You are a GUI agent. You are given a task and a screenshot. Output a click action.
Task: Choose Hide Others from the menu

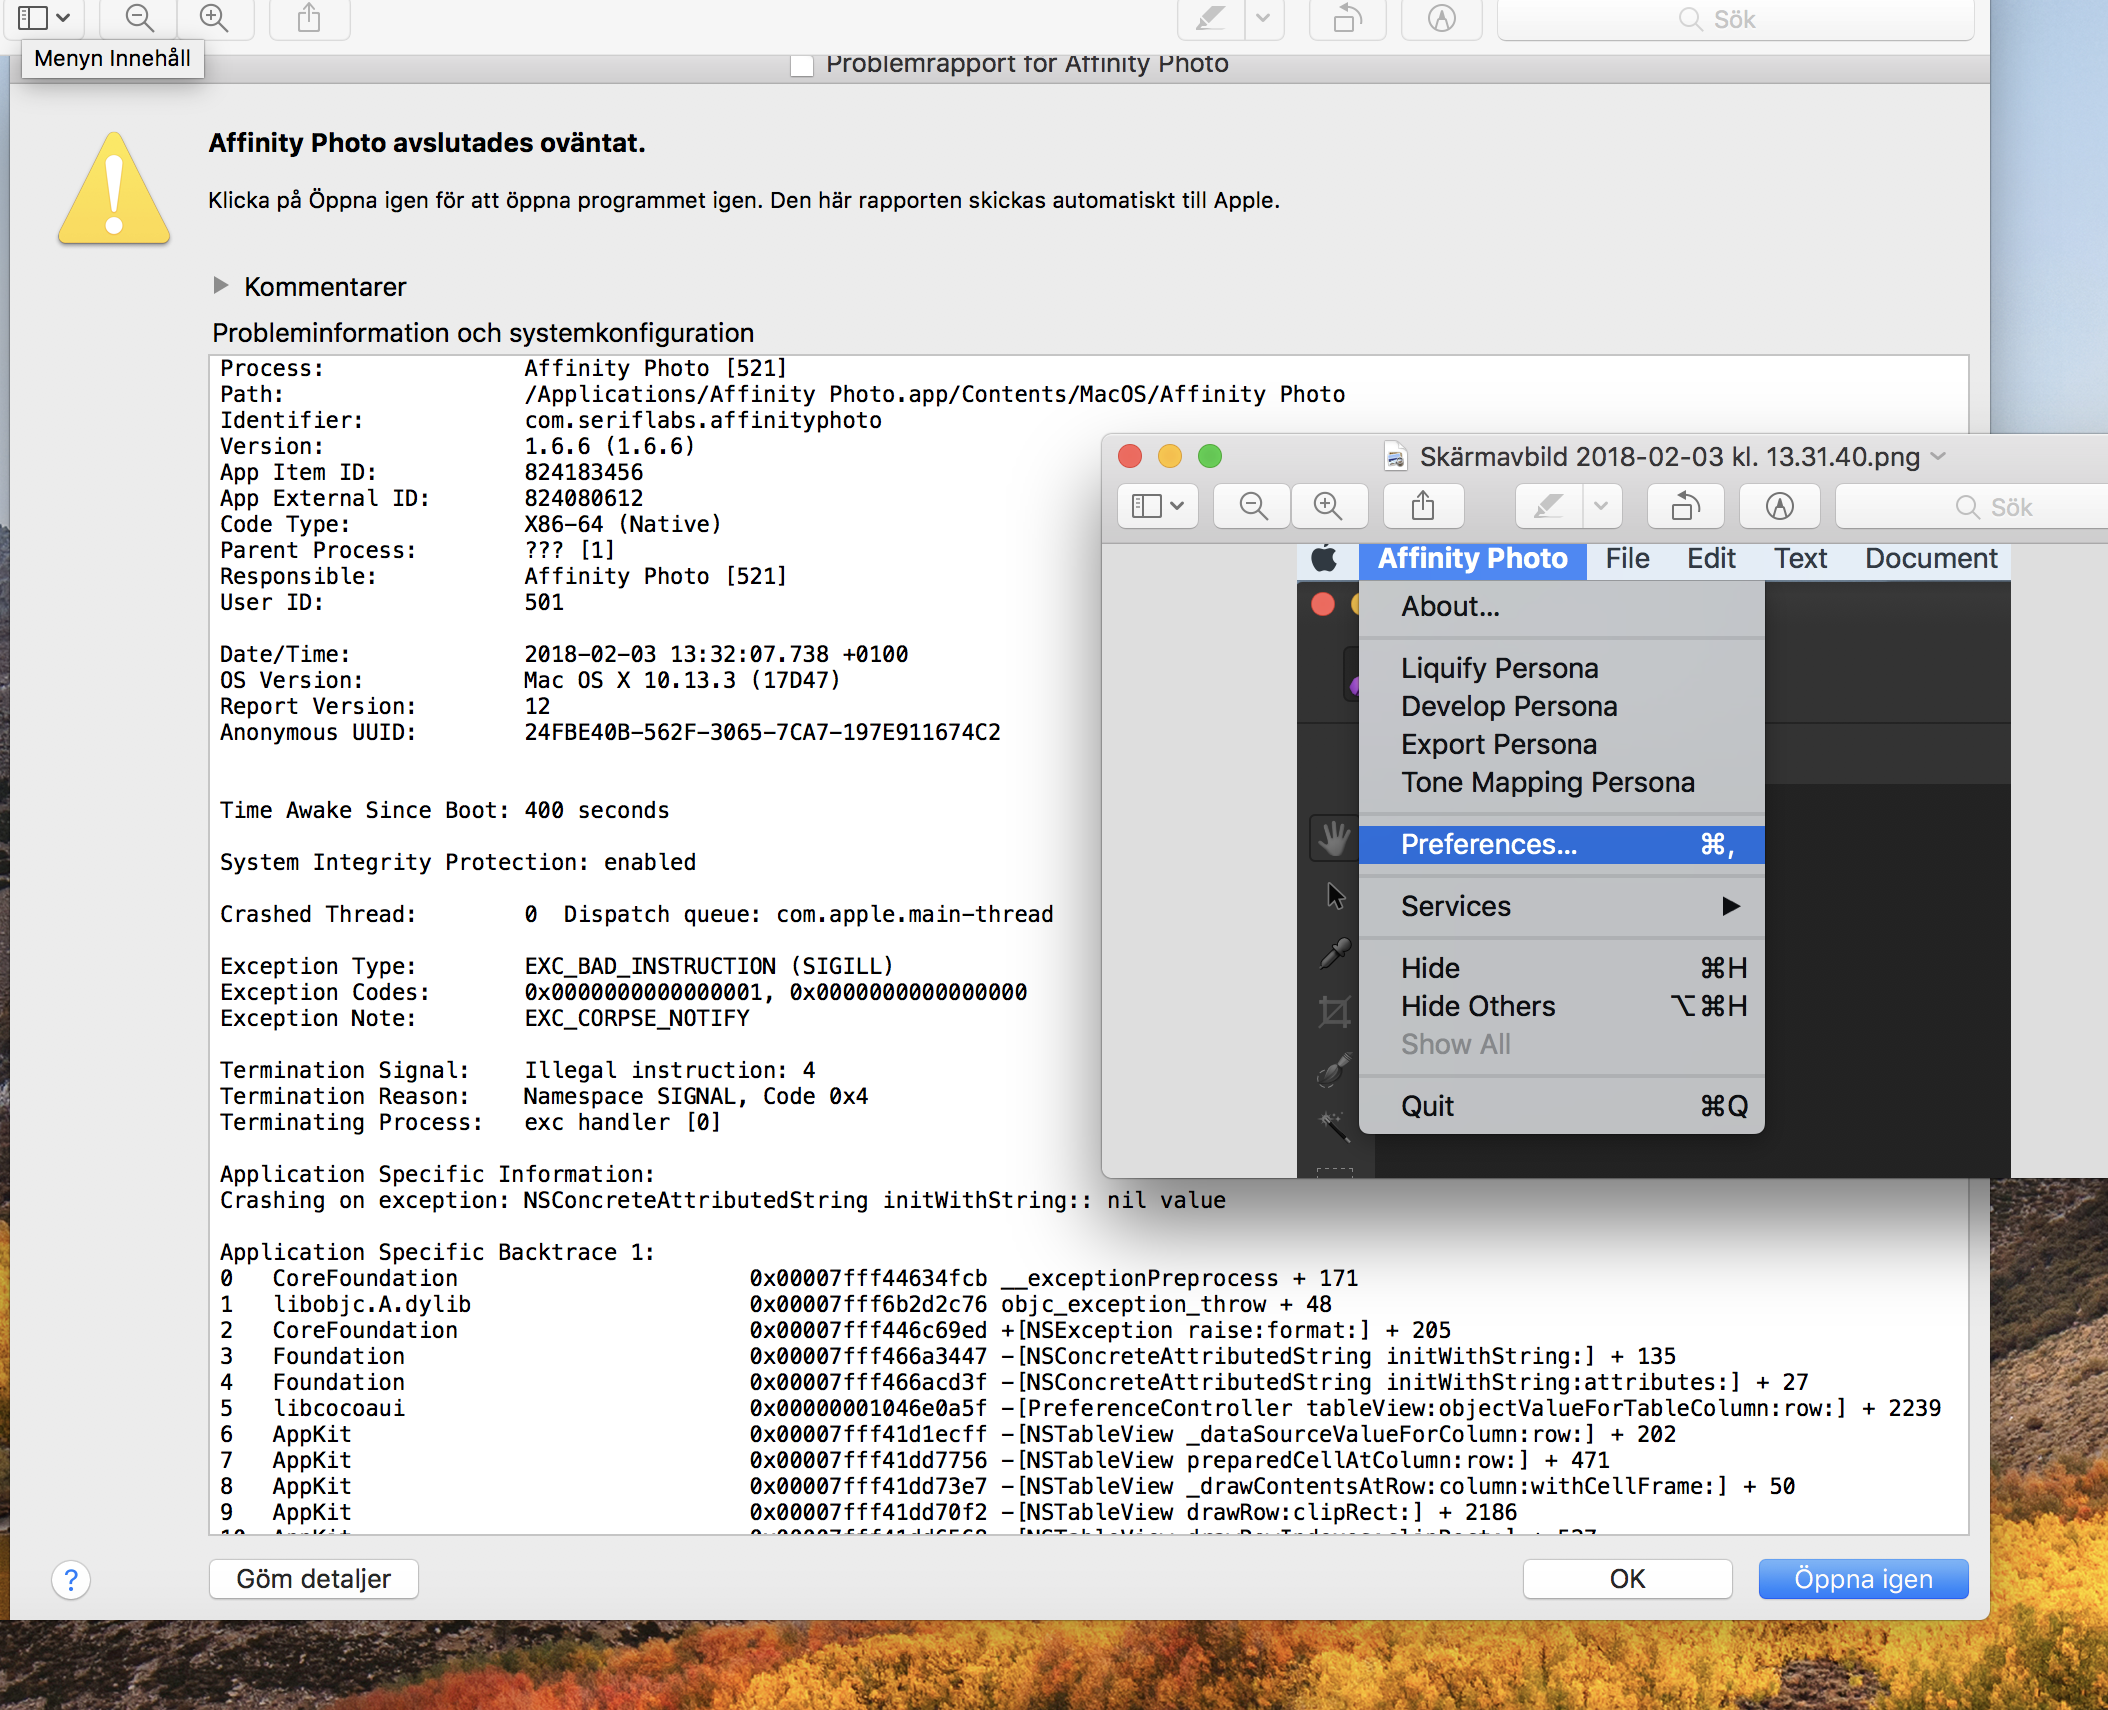(1562, 1006)
